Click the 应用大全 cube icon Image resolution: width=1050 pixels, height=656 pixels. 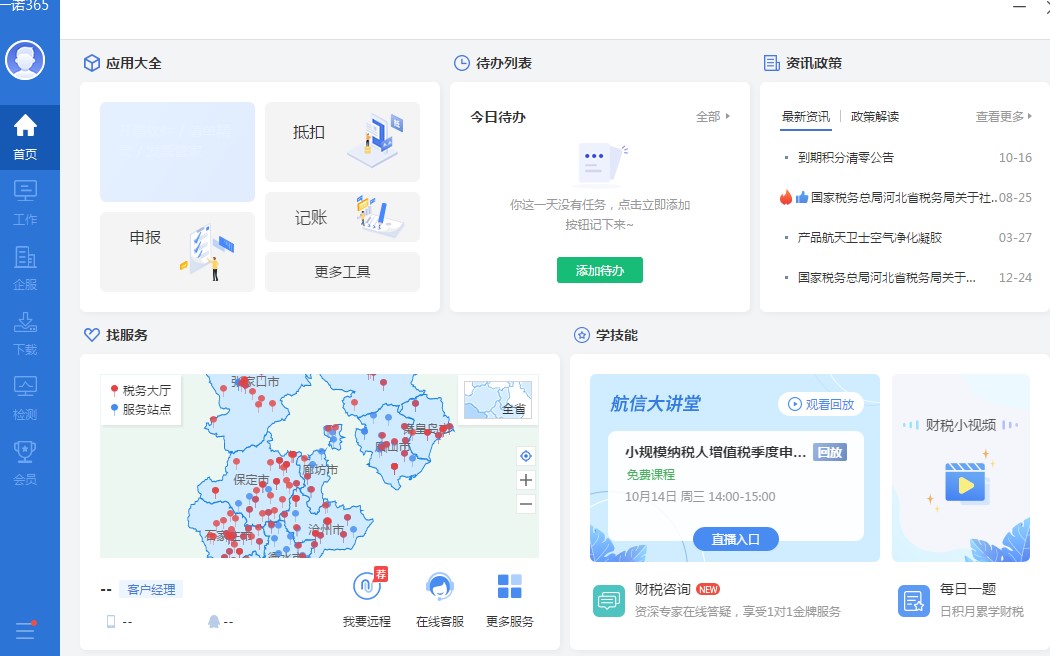pos(91,63)
